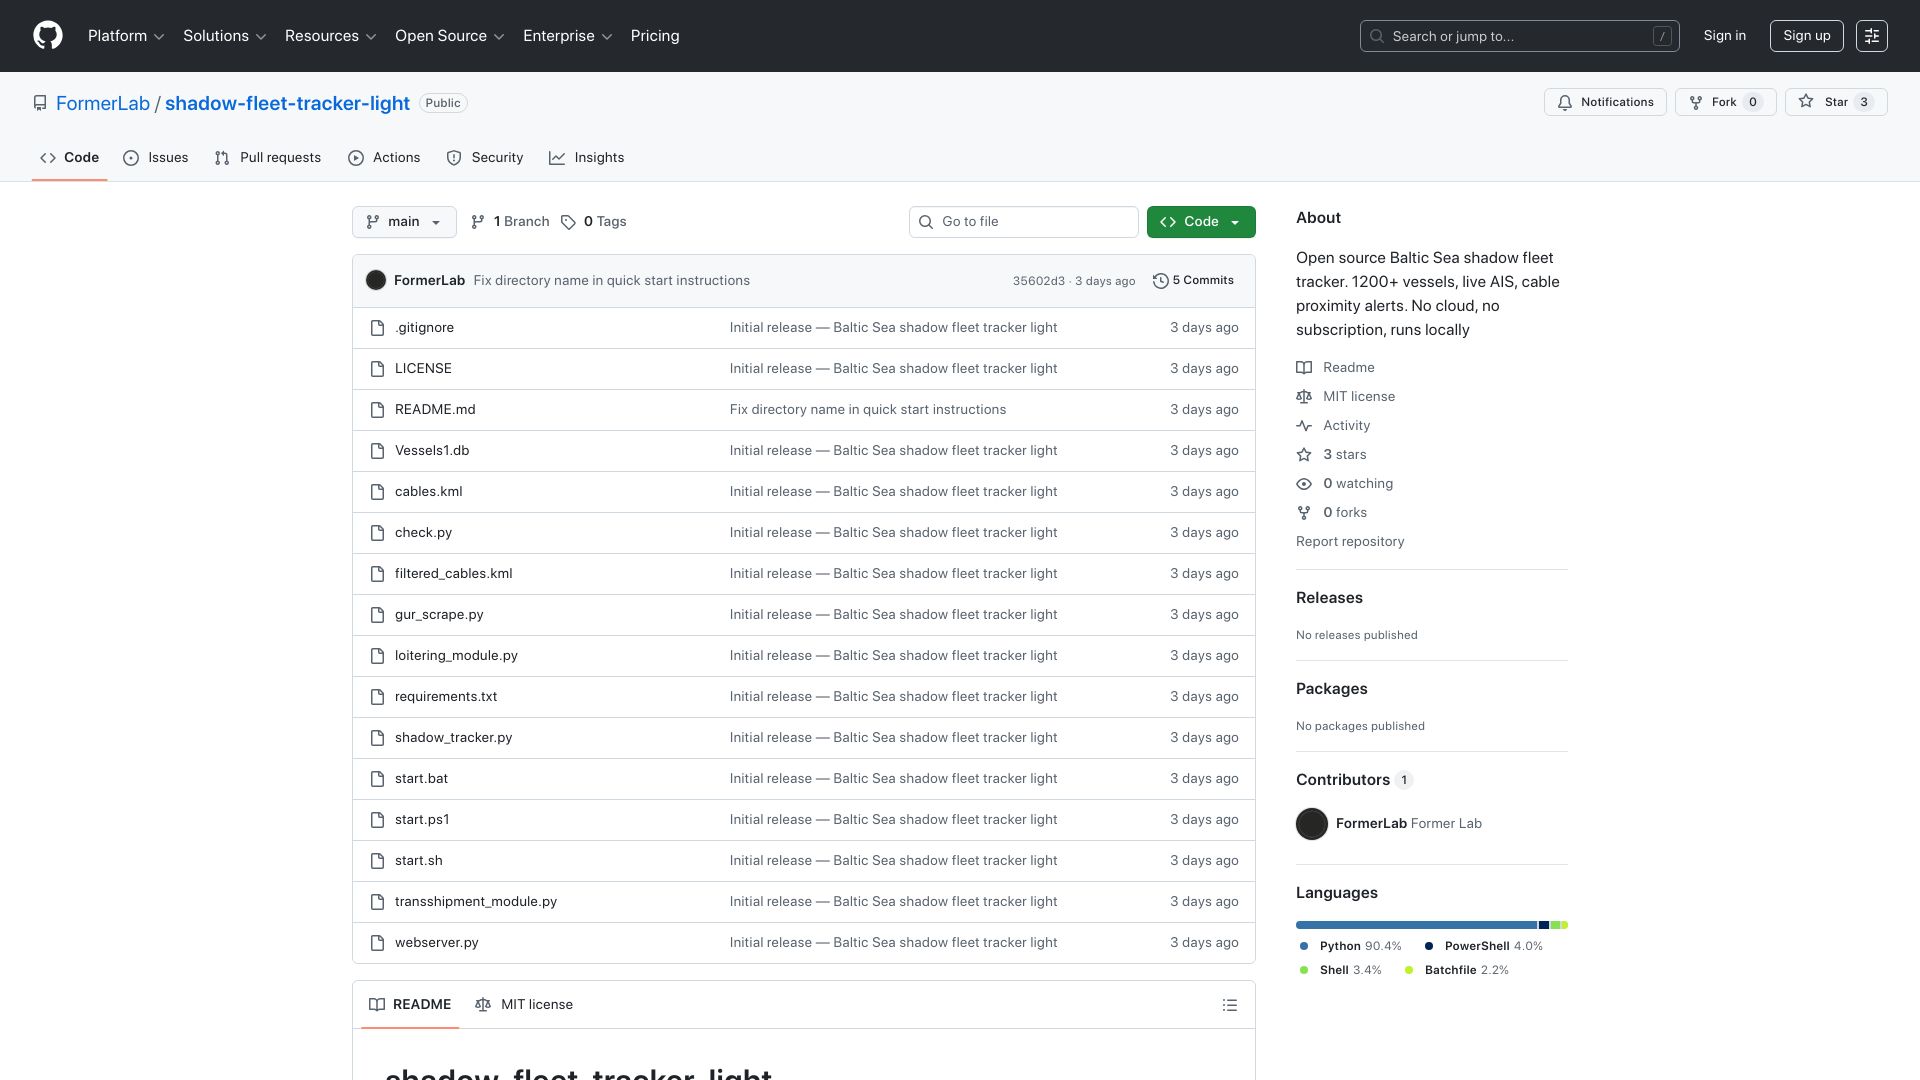Switch to the Insights tab
The width and height of the screenshot is (1920, 1080).
(x=587, y=158)
